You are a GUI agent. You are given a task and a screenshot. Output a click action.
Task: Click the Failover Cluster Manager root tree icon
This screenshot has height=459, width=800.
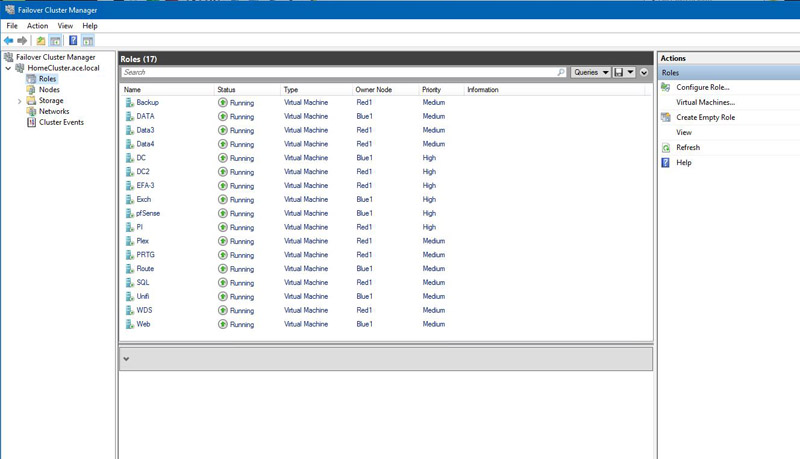click(9, 57)
